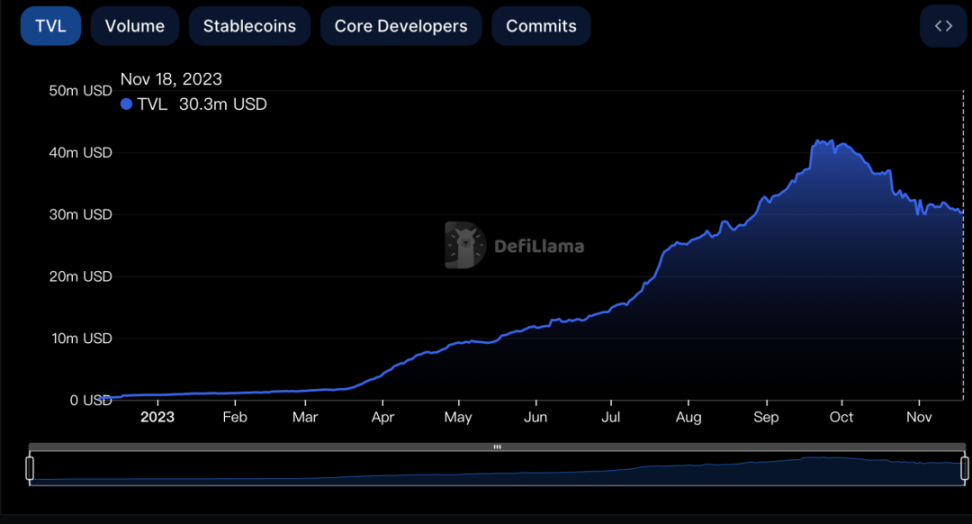Viewport: 972px width, 524px height.
Task: Click the DefiLlama llama logo watermark
Action: tap(465, 245)
